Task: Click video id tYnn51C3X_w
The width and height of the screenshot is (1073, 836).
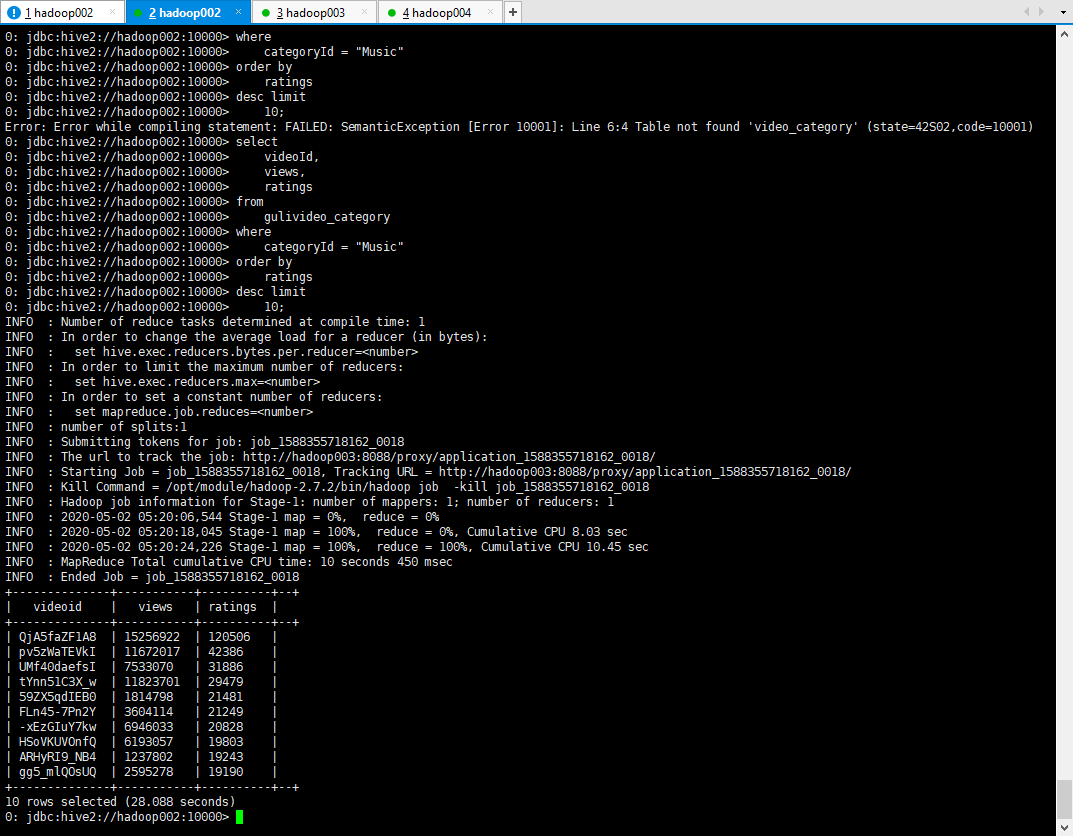Action: tap(57, 682)
